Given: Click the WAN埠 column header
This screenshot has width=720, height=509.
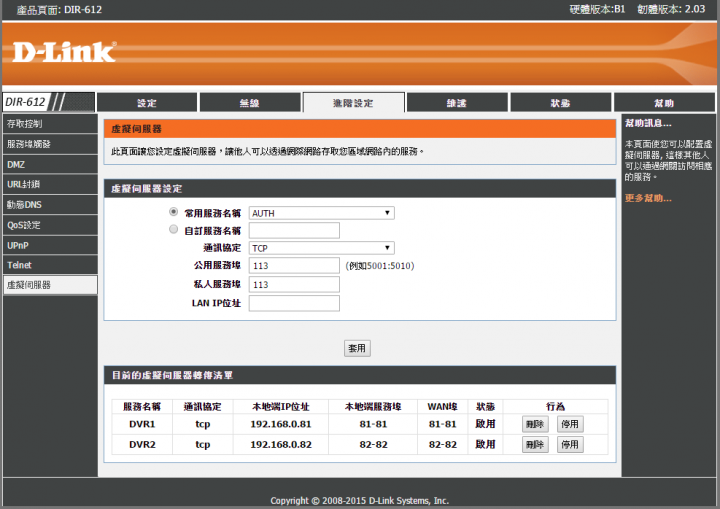Looking at the screenshot, I should [442, 407].
